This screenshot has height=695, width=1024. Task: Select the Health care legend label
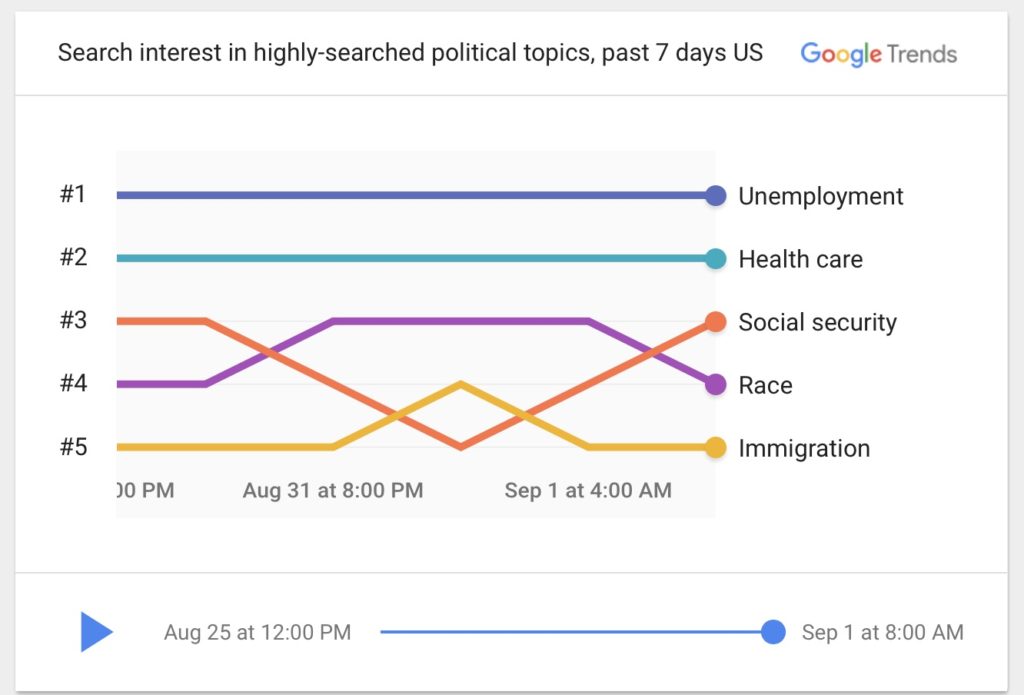click(800, 259)
